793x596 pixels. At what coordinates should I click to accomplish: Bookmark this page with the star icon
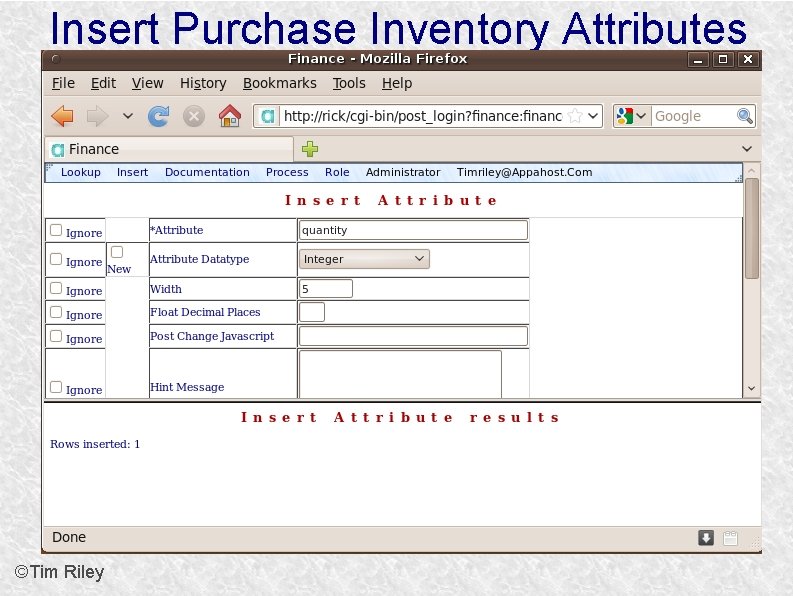click(575, 116)
